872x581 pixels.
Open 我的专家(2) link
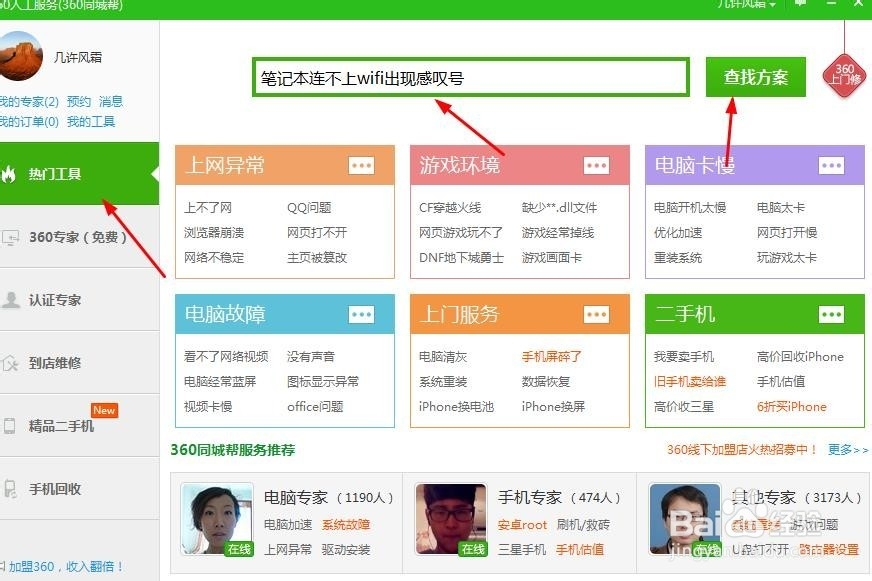click(29, 101)
